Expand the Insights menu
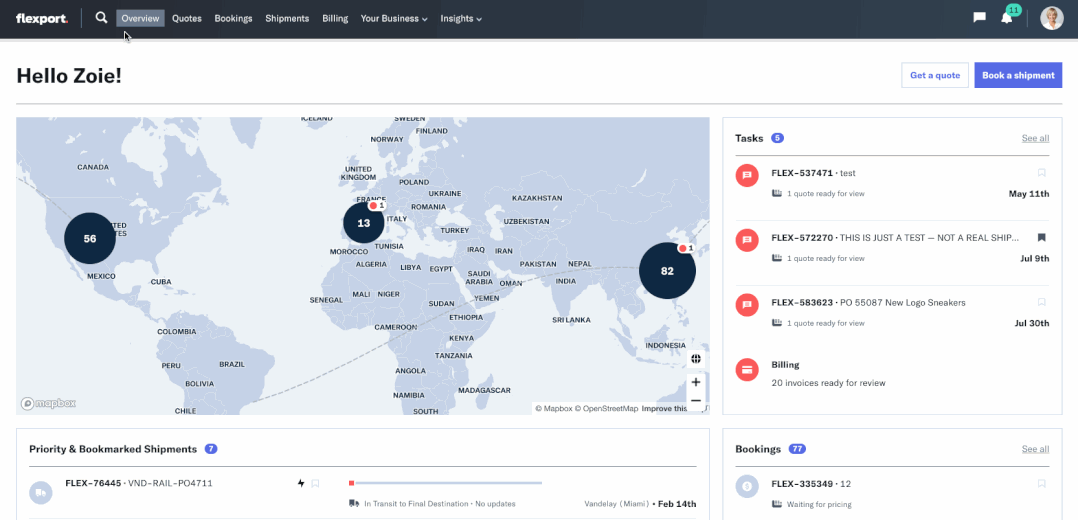1078x520 pixels. pos(461,18)
